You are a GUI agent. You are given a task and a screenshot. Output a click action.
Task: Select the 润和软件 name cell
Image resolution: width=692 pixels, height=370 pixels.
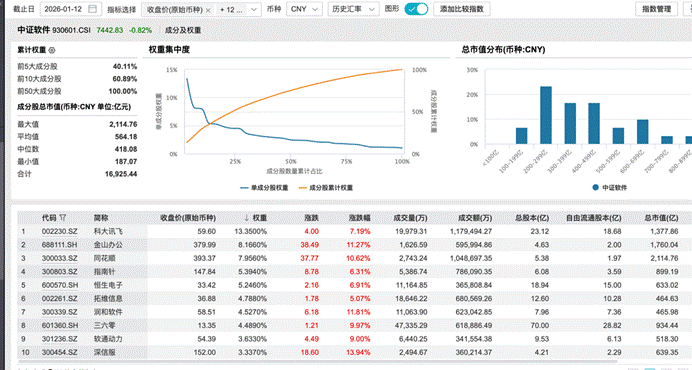[108, 312]
